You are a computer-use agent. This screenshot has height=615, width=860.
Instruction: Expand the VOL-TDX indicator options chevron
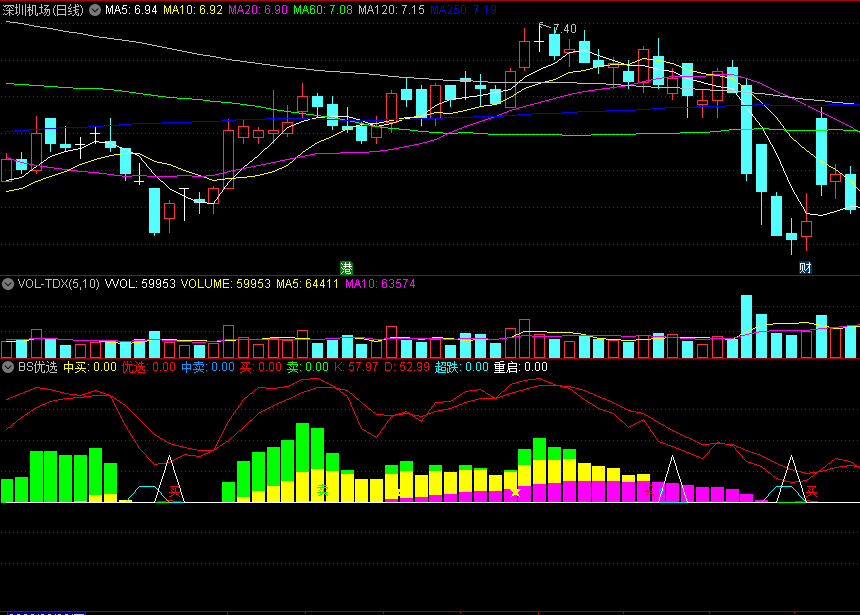click(x=8, y=284)
